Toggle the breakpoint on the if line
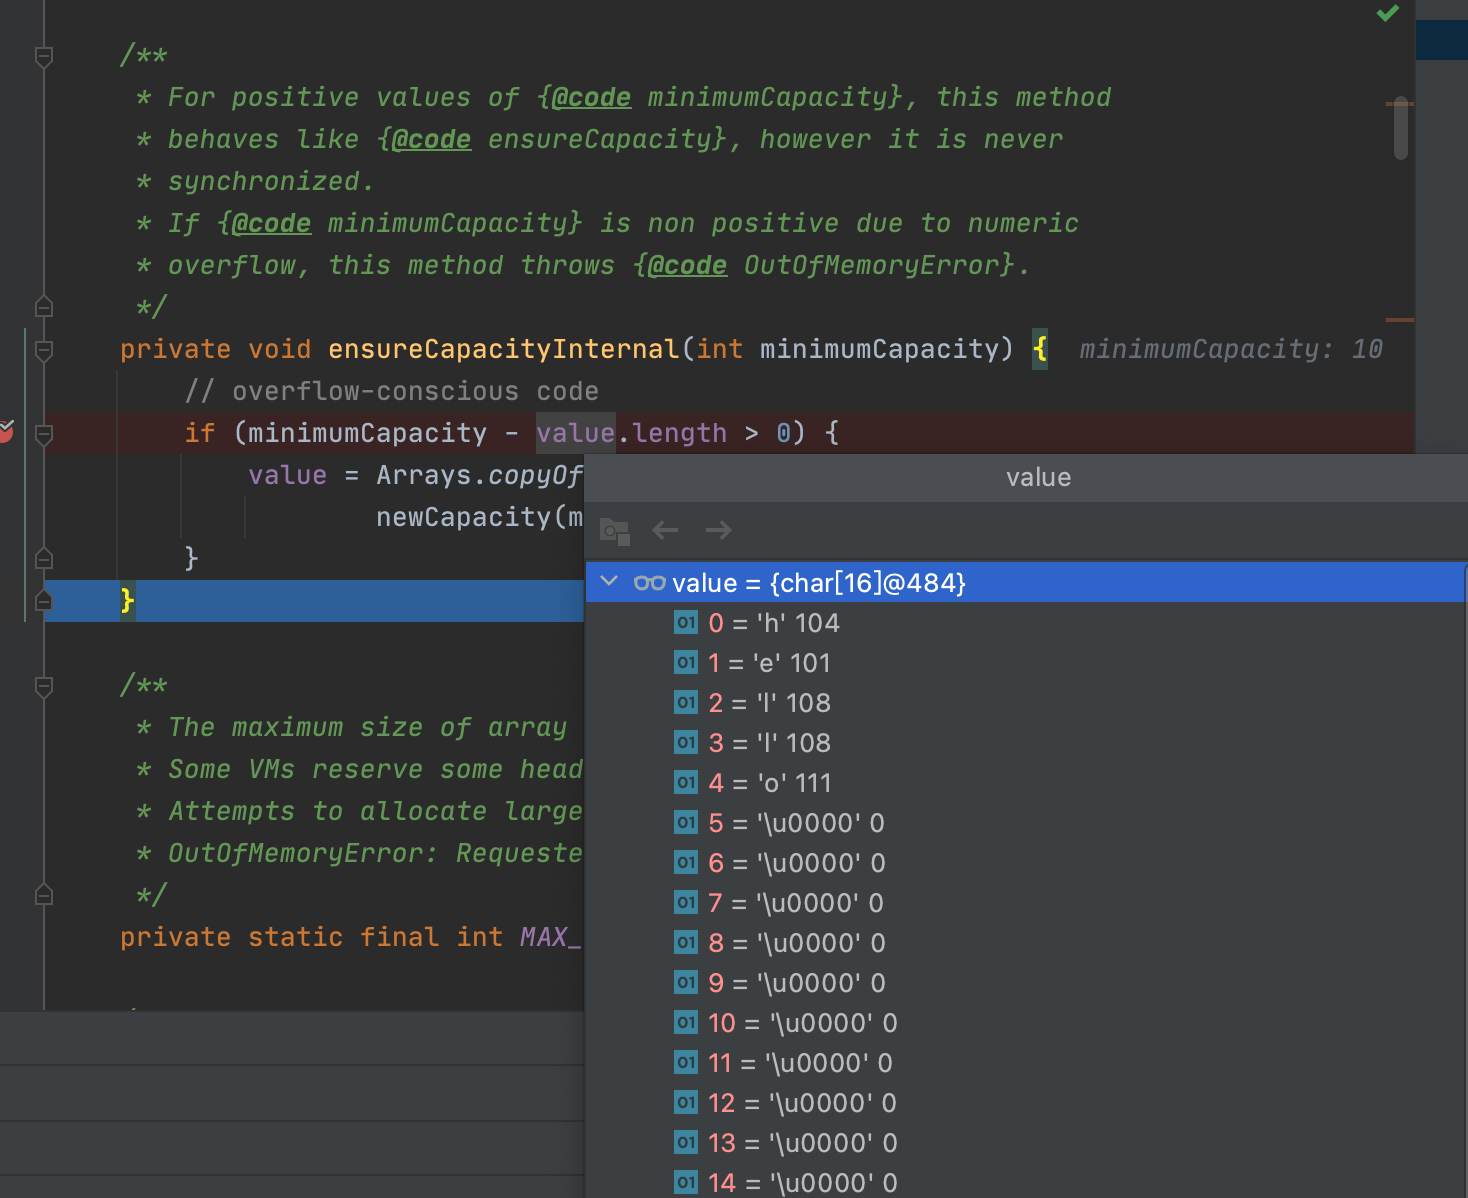This screenshot has height=1198, width=1468. (x=6, y=432)
